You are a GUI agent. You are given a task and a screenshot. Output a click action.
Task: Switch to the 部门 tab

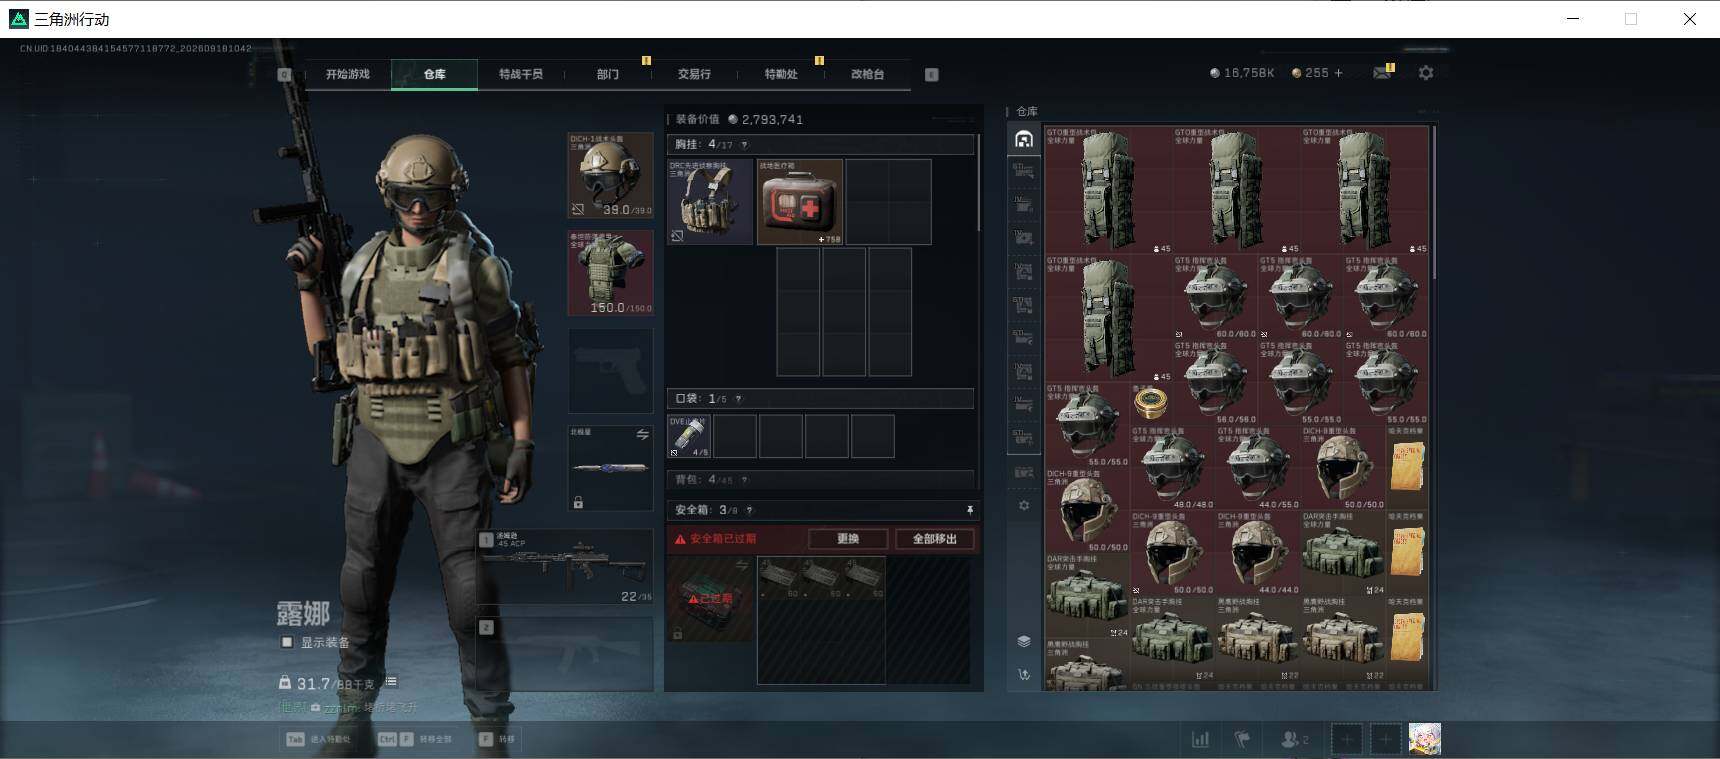tap(608, 74)
